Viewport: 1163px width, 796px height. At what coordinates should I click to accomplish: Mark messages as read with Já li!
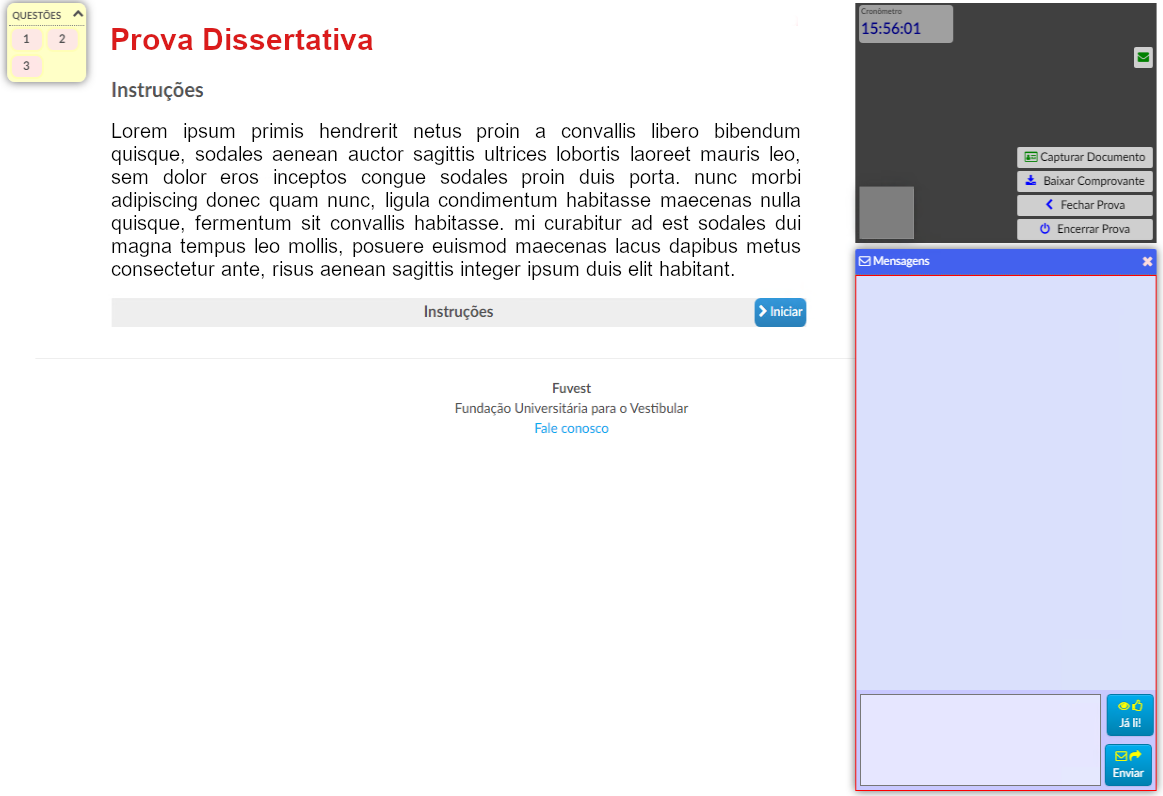pyautogui.click(x=1129, y=715)
